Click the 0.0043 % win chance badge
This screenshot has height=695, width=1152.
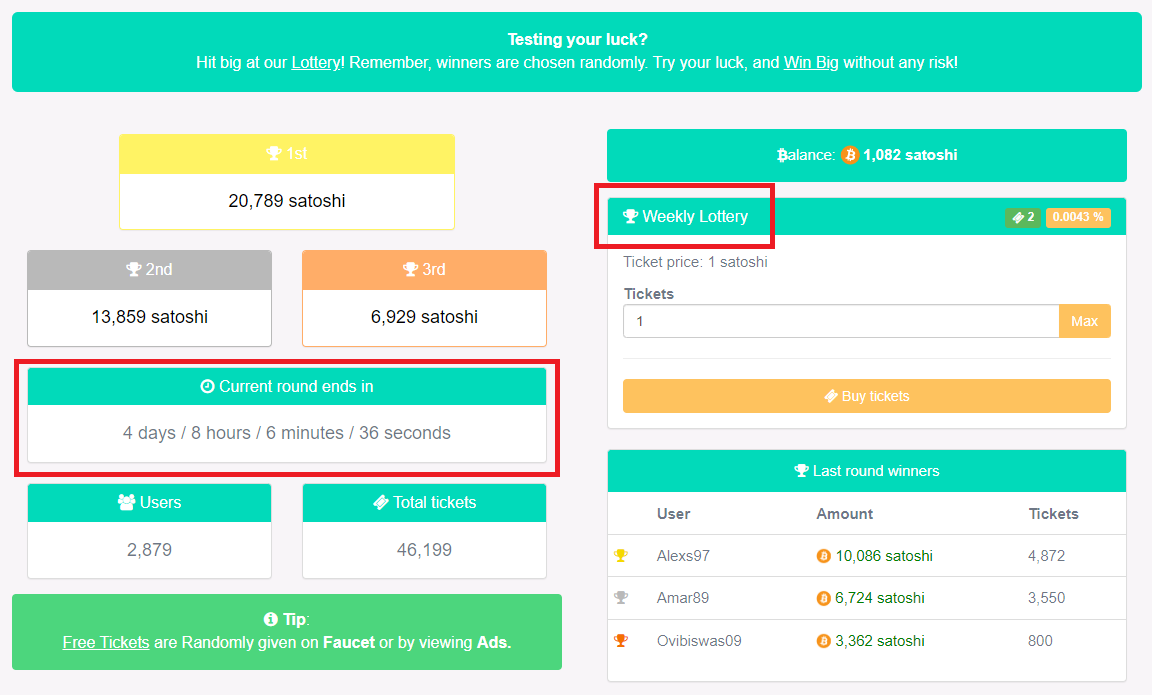[x=1078, y=217]
